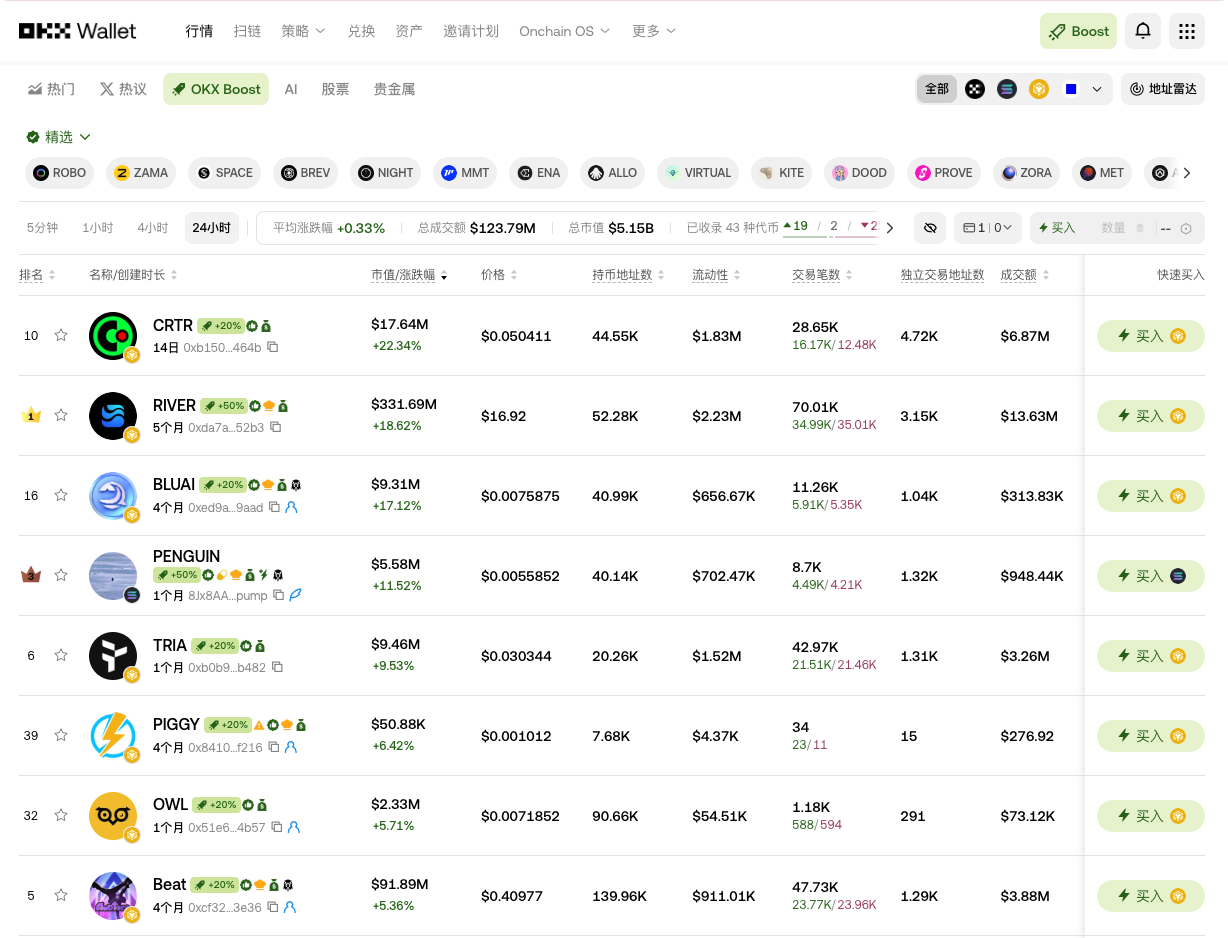The height and width of the screenshot is (938, 1228).
Task: Select the 24小时 timeframe
Action: tap(212, 227)
